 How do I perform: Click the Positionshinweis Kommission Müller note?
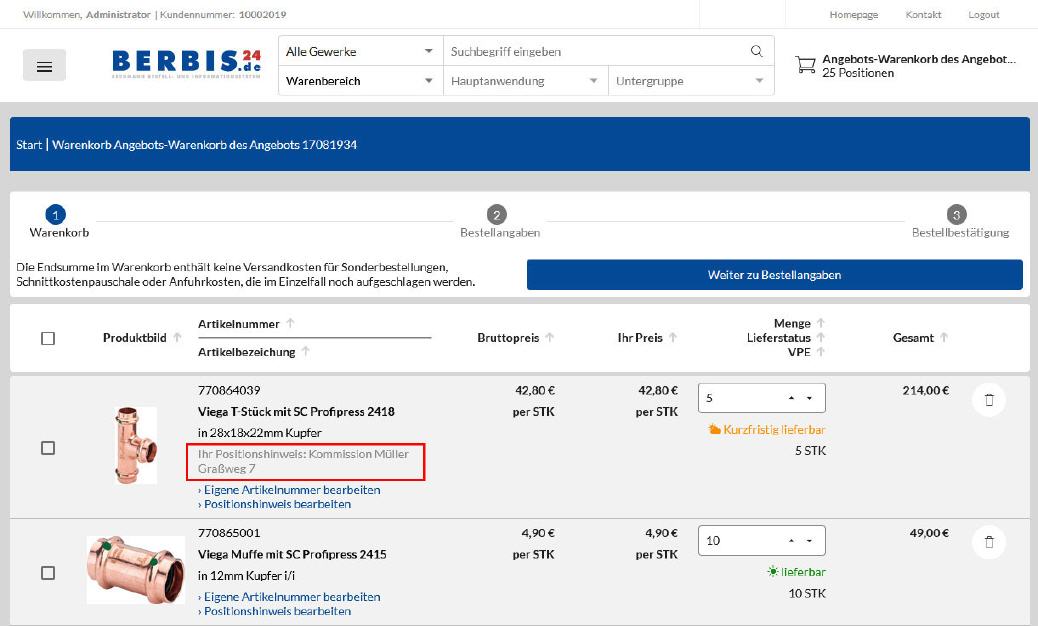305,461
